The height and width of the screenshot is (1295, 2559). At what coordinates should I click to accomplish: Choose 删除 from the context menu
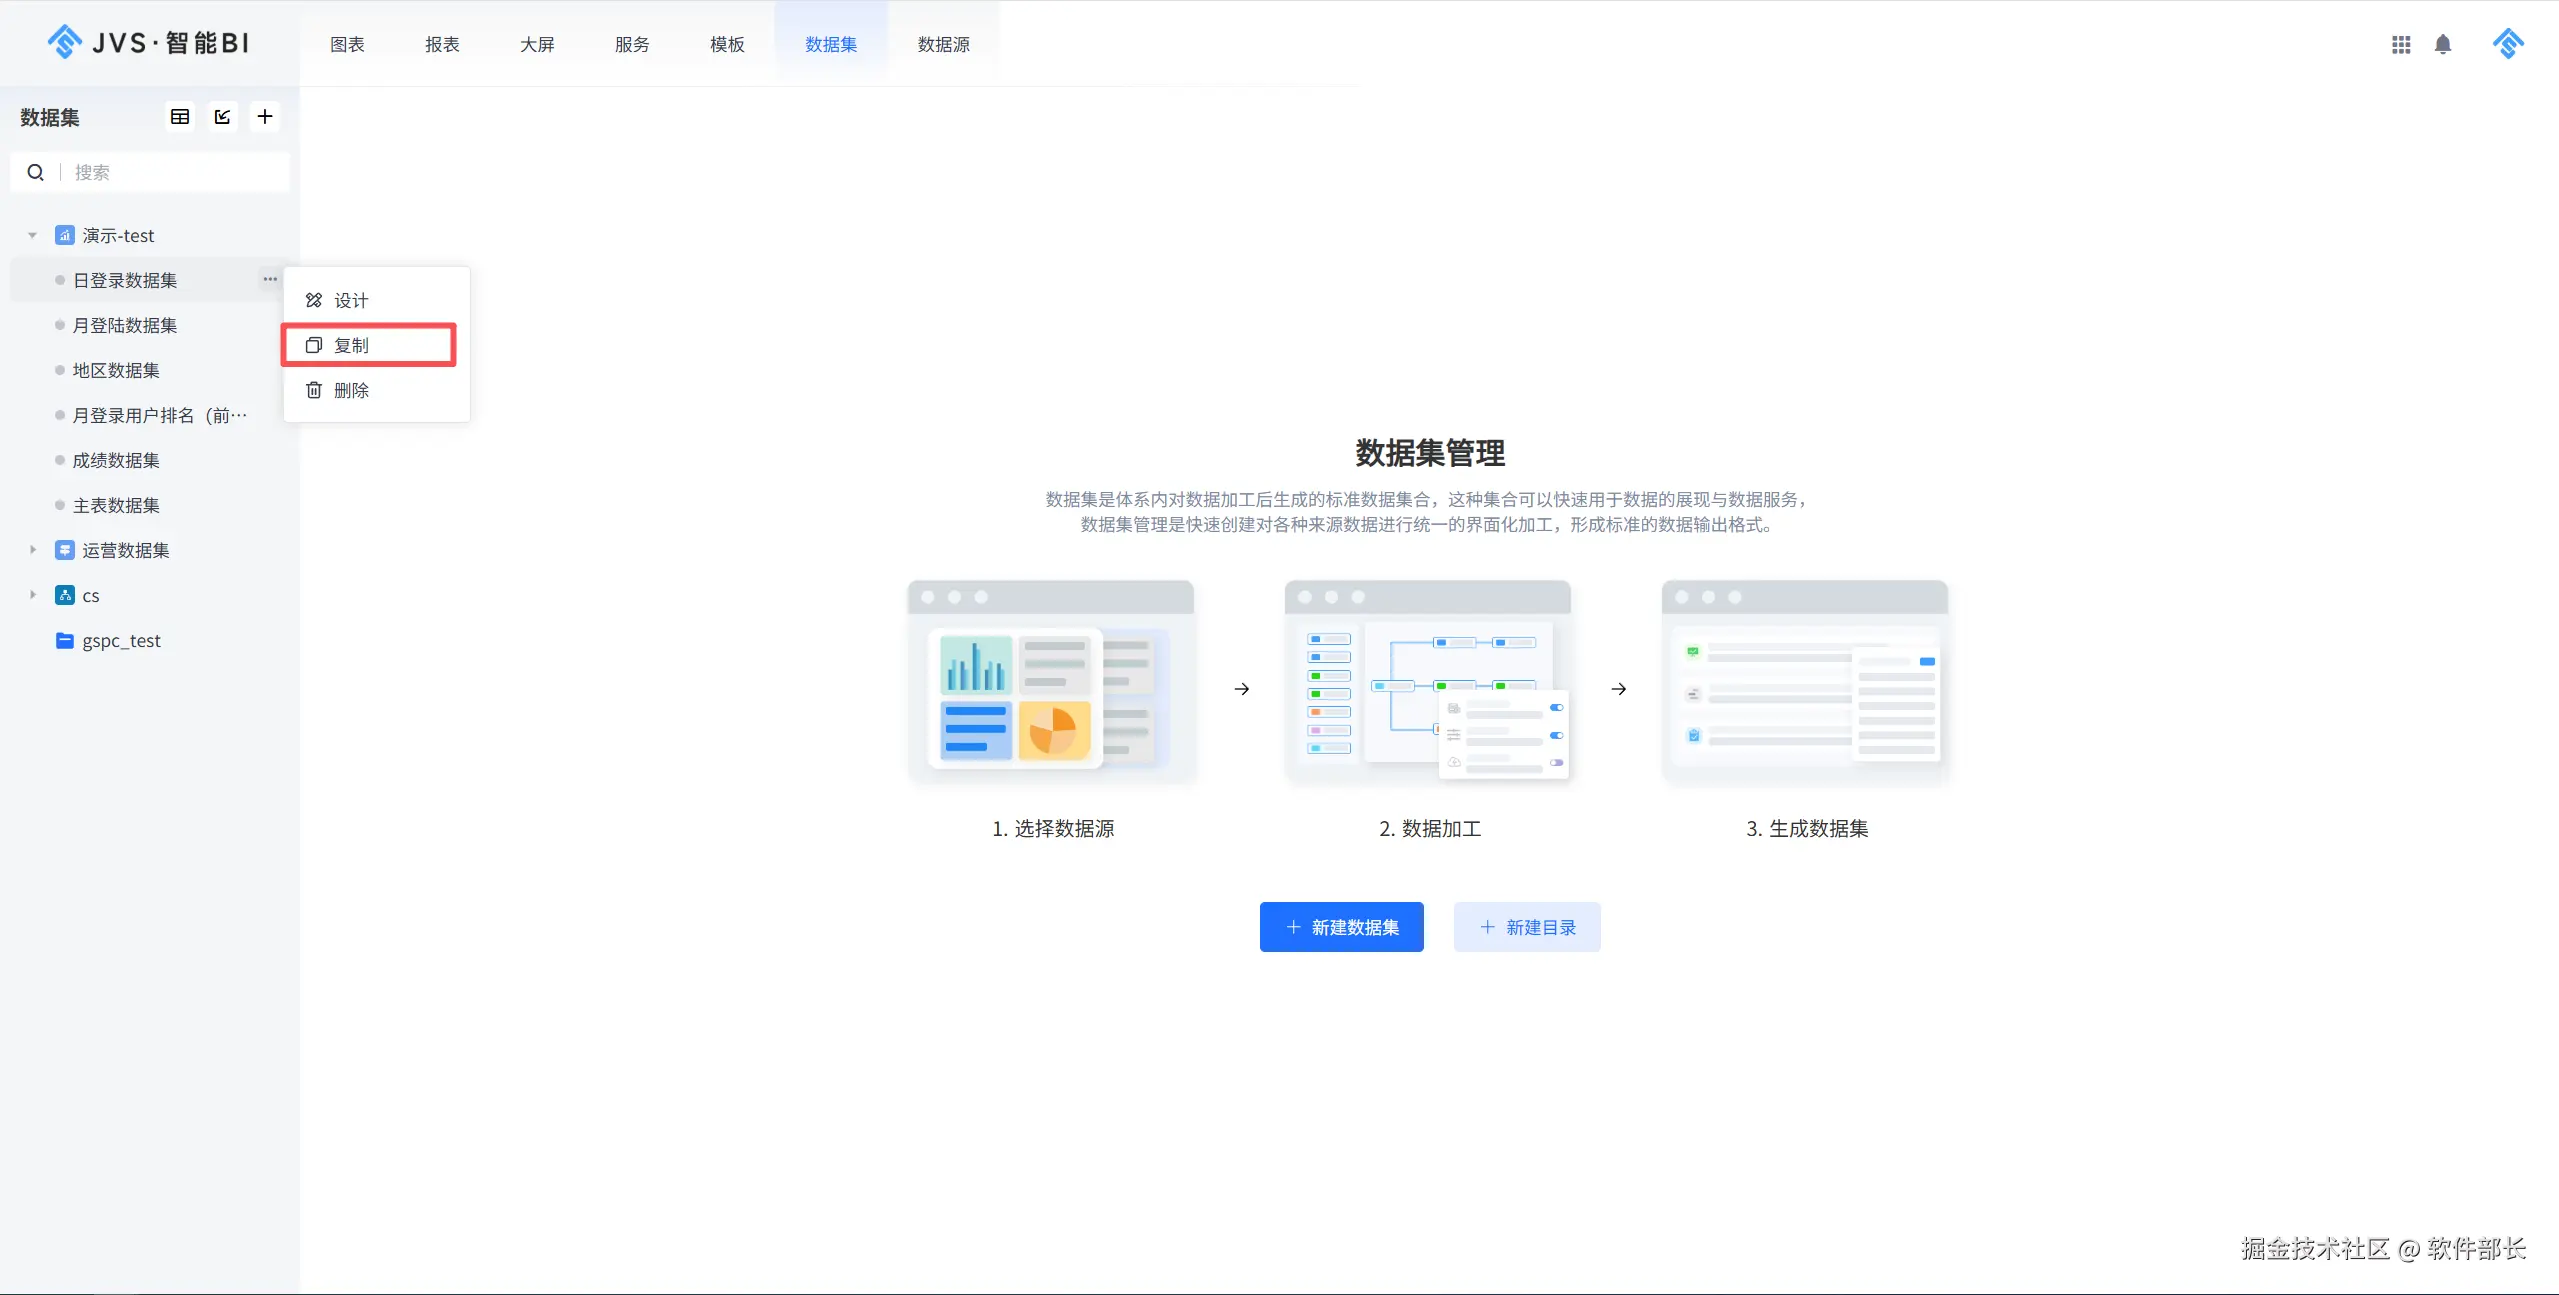point(350,390)
